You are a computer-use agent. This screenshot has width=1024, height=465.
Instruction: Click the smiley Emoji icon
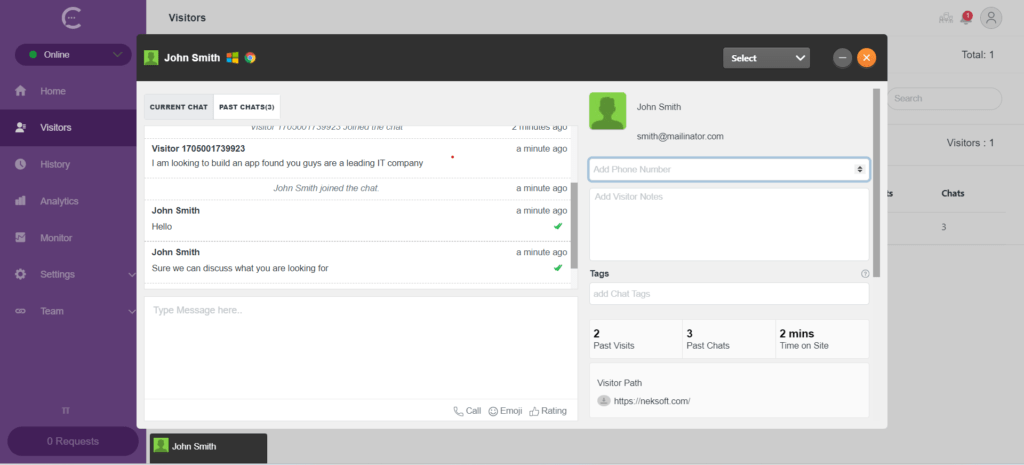tap(493, 411)
